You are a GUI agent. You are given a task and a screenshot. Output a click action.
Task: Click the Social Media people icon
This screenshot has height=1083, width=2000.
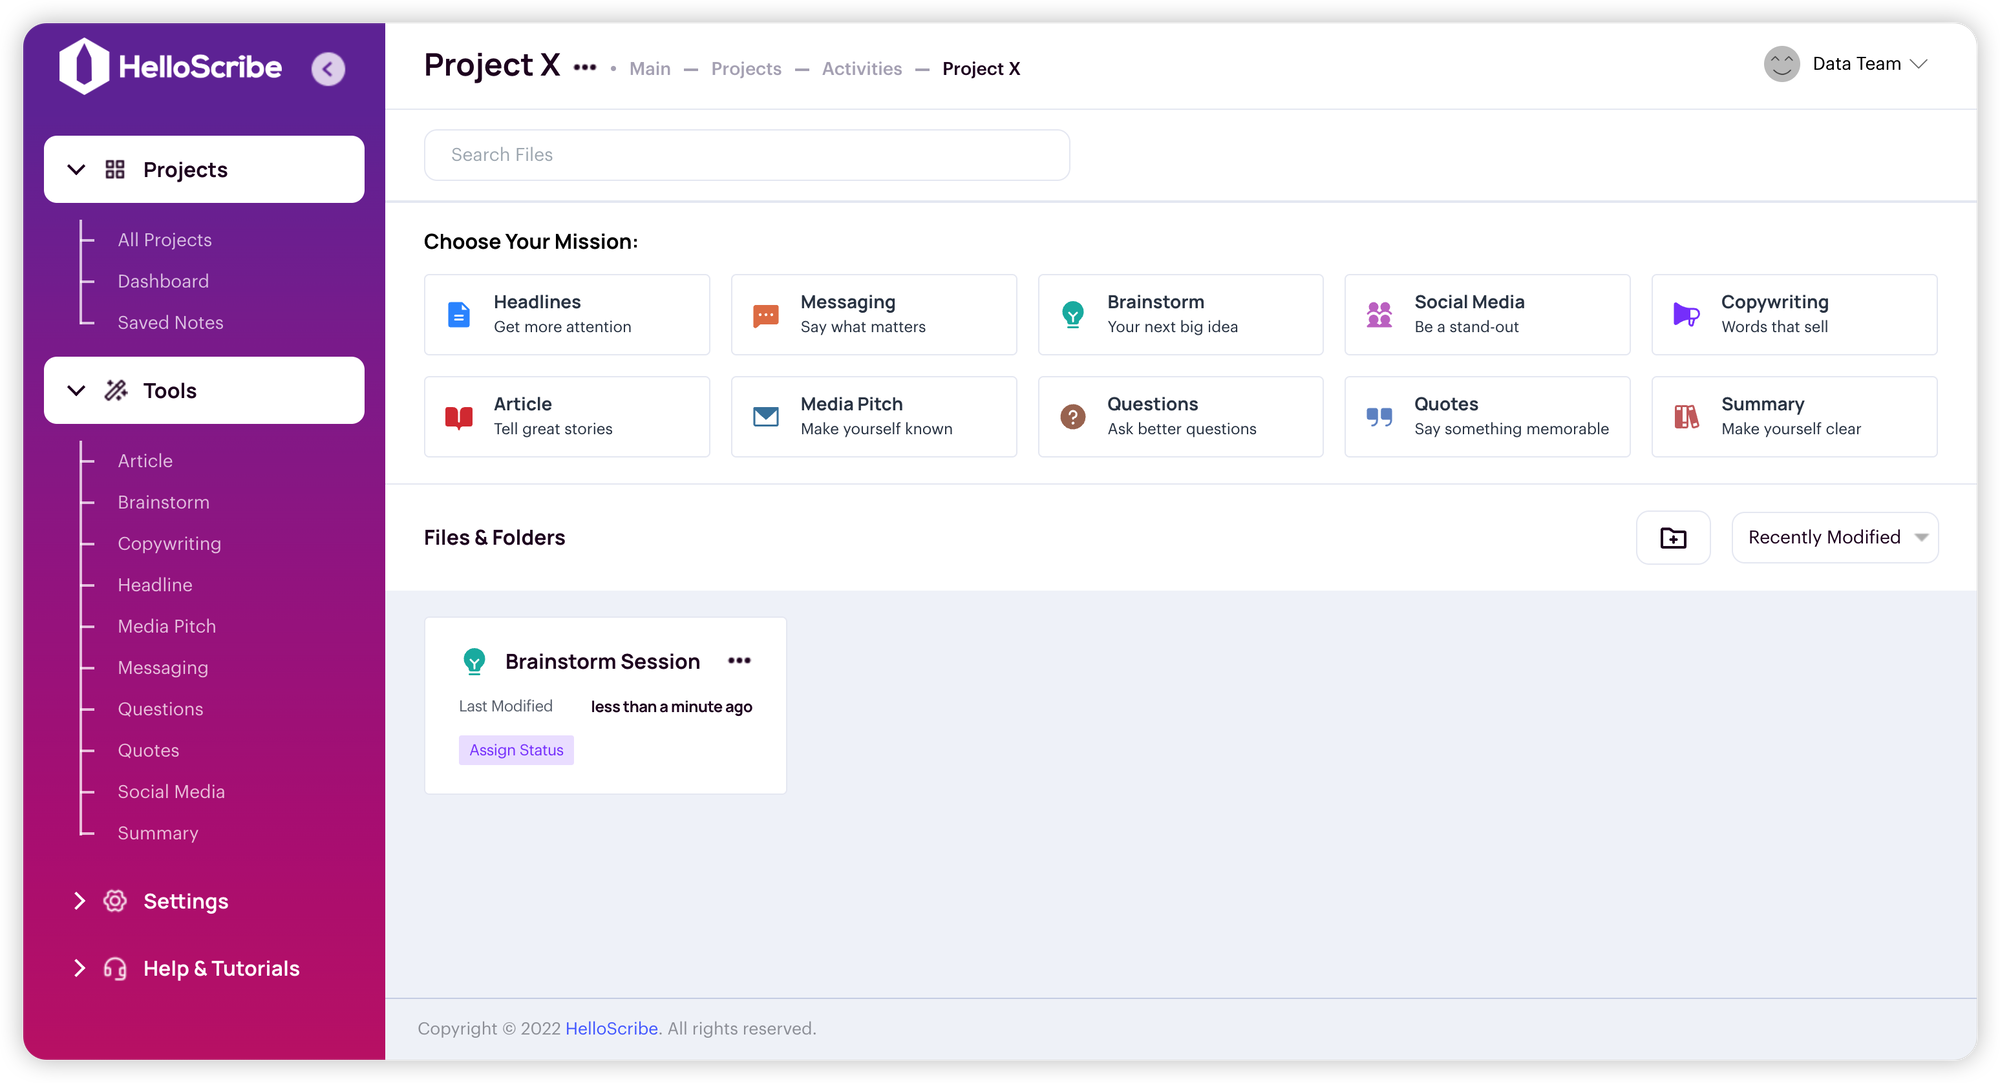[x=1380, y=314]
